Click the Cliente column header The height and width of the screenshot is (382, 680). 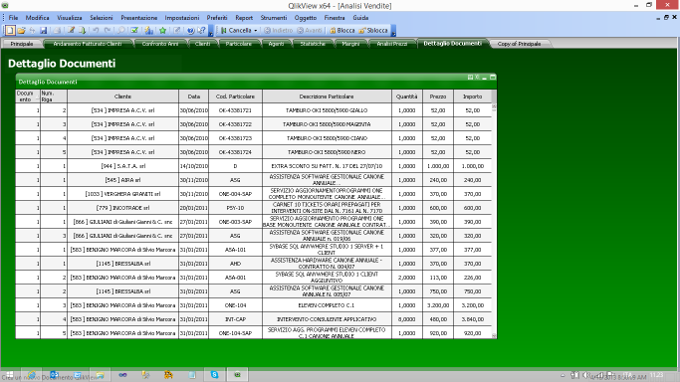coord(123,96)
